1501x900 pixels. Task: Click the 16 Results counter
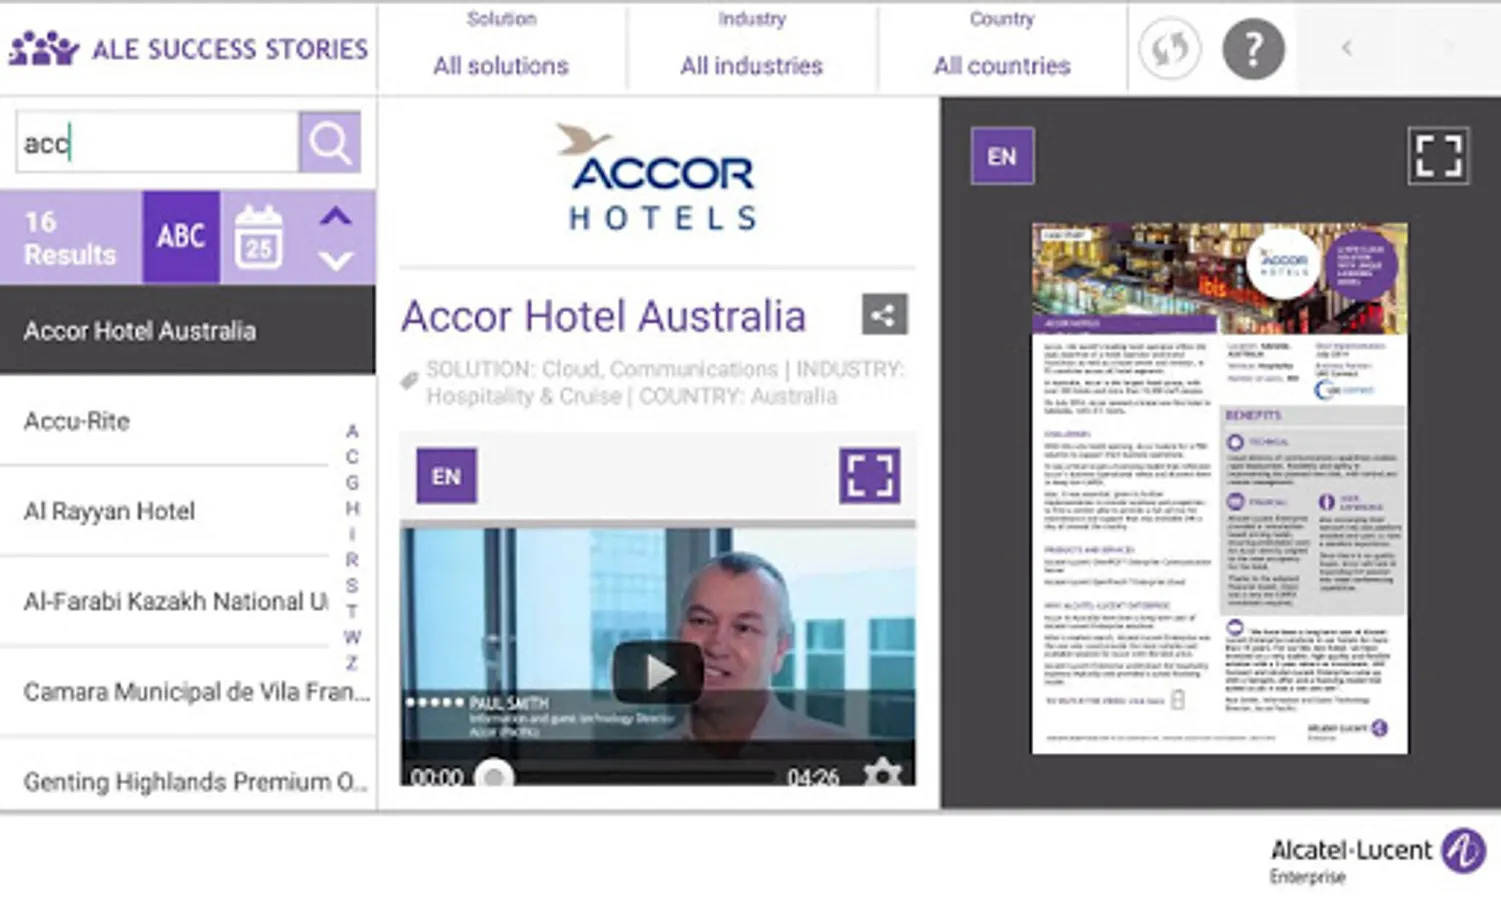pos(70,237)
